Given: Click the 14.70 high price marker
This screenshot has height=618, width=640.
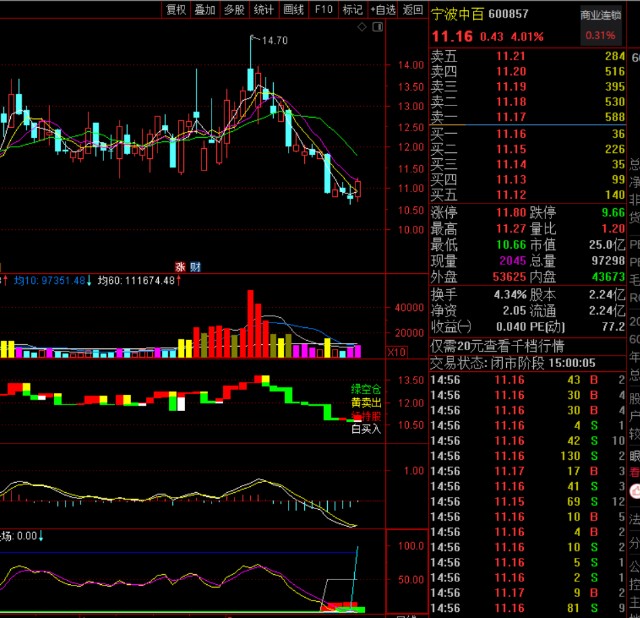Looking at the screenshot, I should pyautogui.click(x=273, y=40).
